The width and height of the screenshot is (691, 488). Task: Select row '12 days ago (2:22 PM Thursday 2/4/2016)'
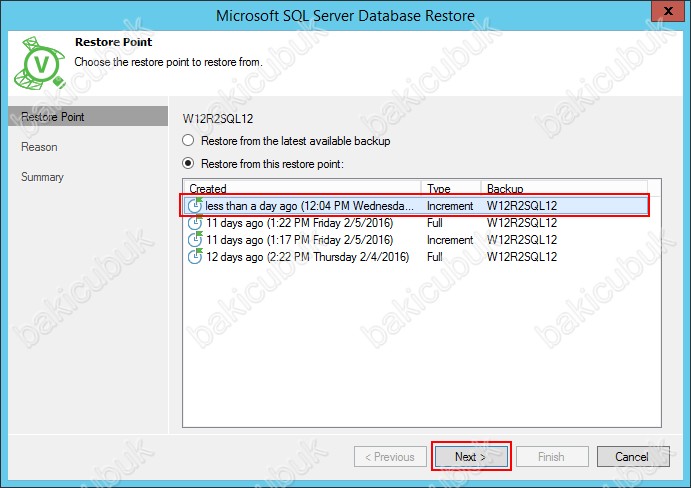coord(415,257)
